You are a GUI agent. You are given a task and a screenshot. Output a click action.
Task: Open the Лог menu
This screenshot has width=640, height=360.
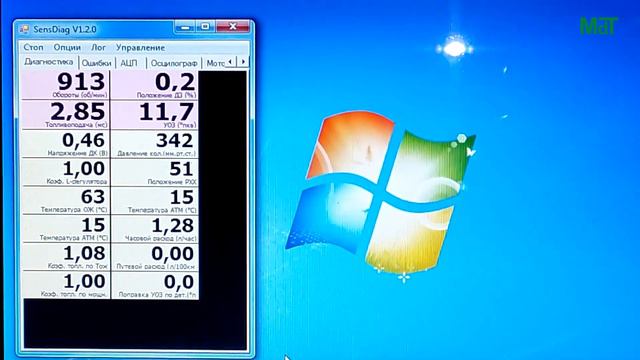click(x=98, y=47)
